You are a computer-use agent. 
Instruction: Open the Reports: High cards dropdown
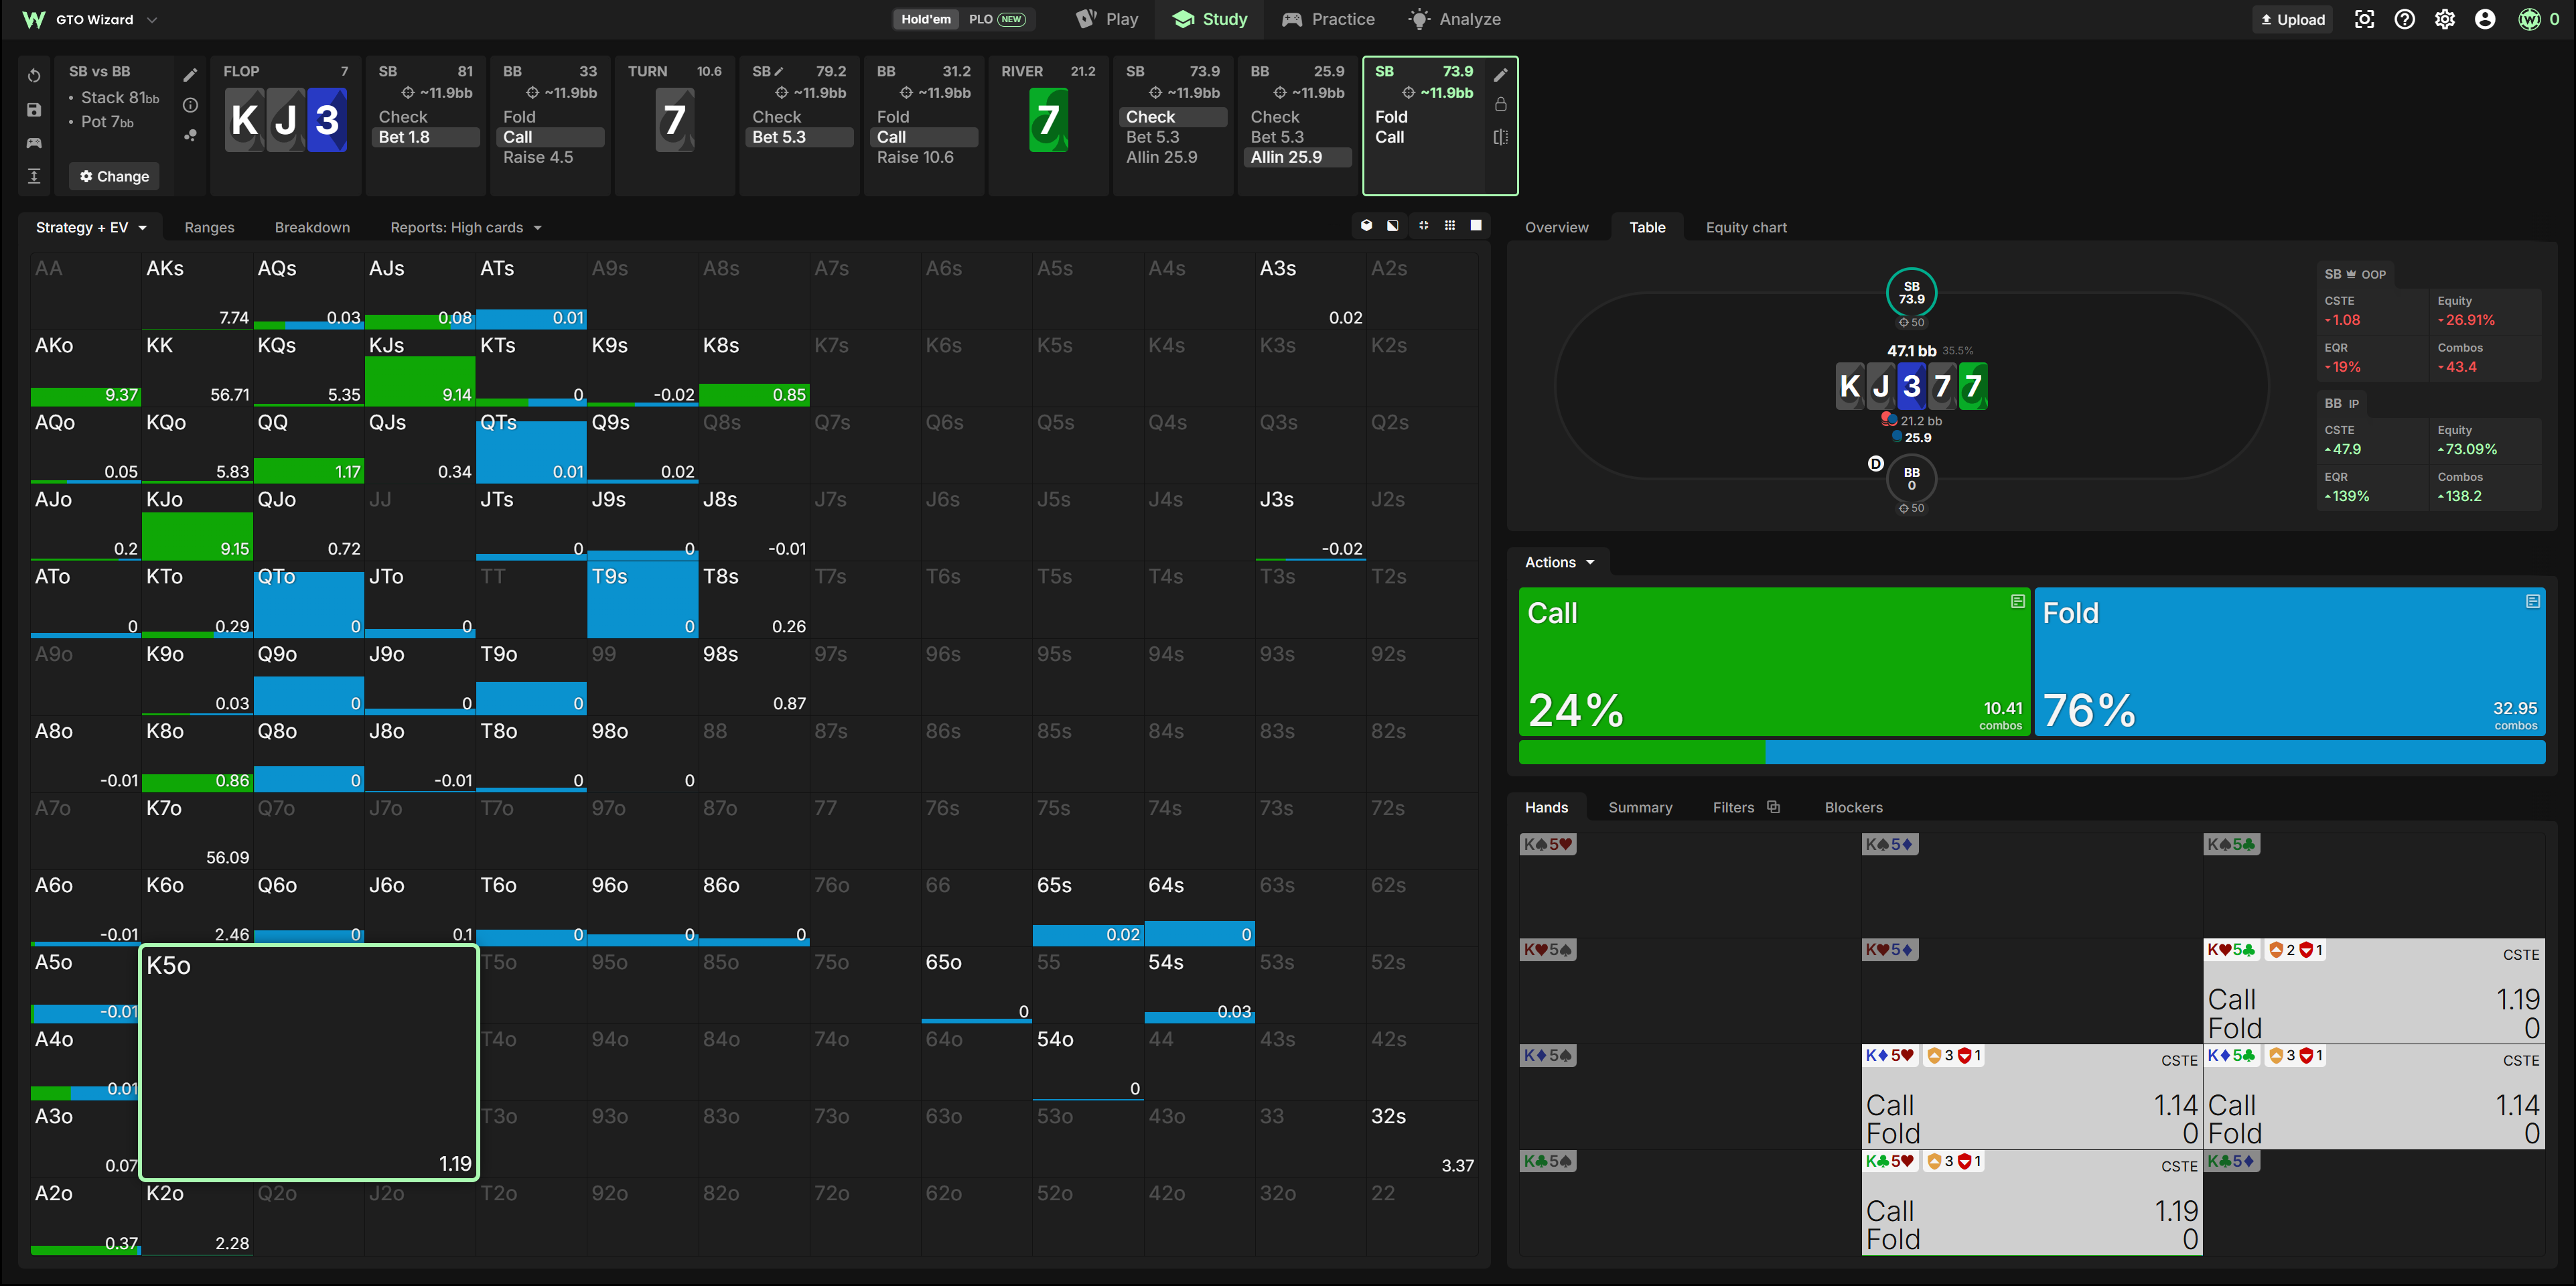pyautogui.click(x=465, y=227)
